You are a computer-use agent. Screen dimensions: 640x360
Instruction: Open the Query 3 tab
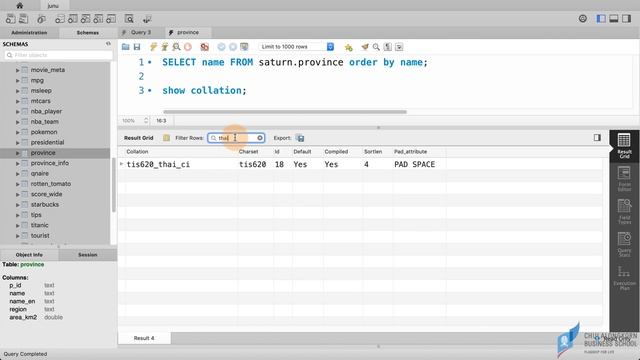[141, 32]
